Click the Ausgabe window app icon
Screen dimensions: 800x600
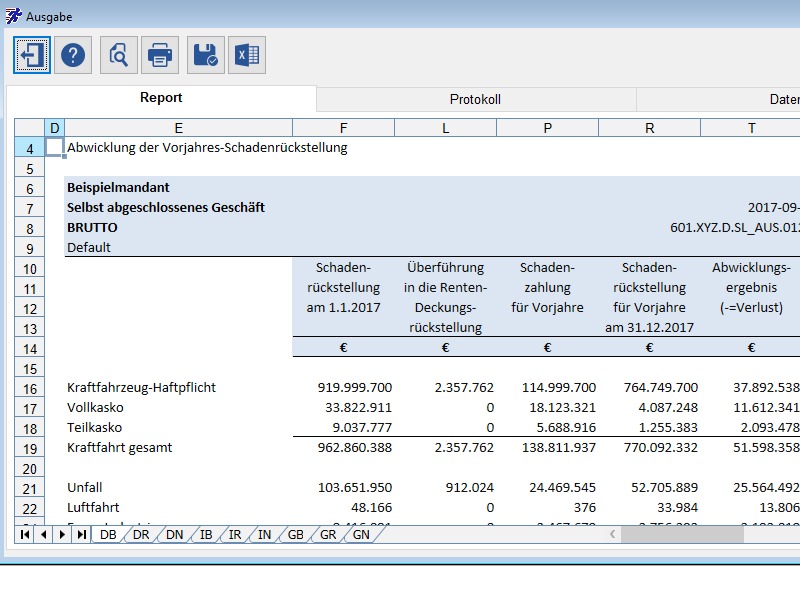(x=13, y=16)
